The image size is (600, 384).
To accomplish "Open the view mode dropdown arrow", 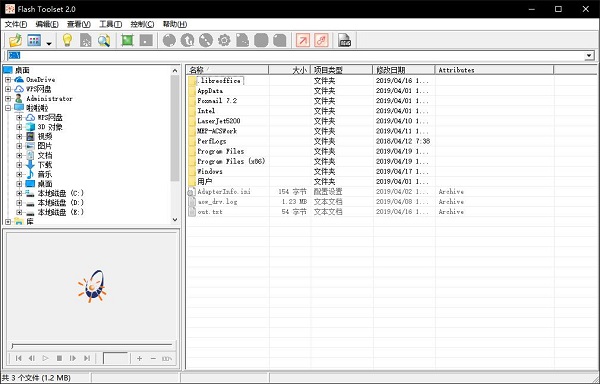I will [x=49, y=43].
